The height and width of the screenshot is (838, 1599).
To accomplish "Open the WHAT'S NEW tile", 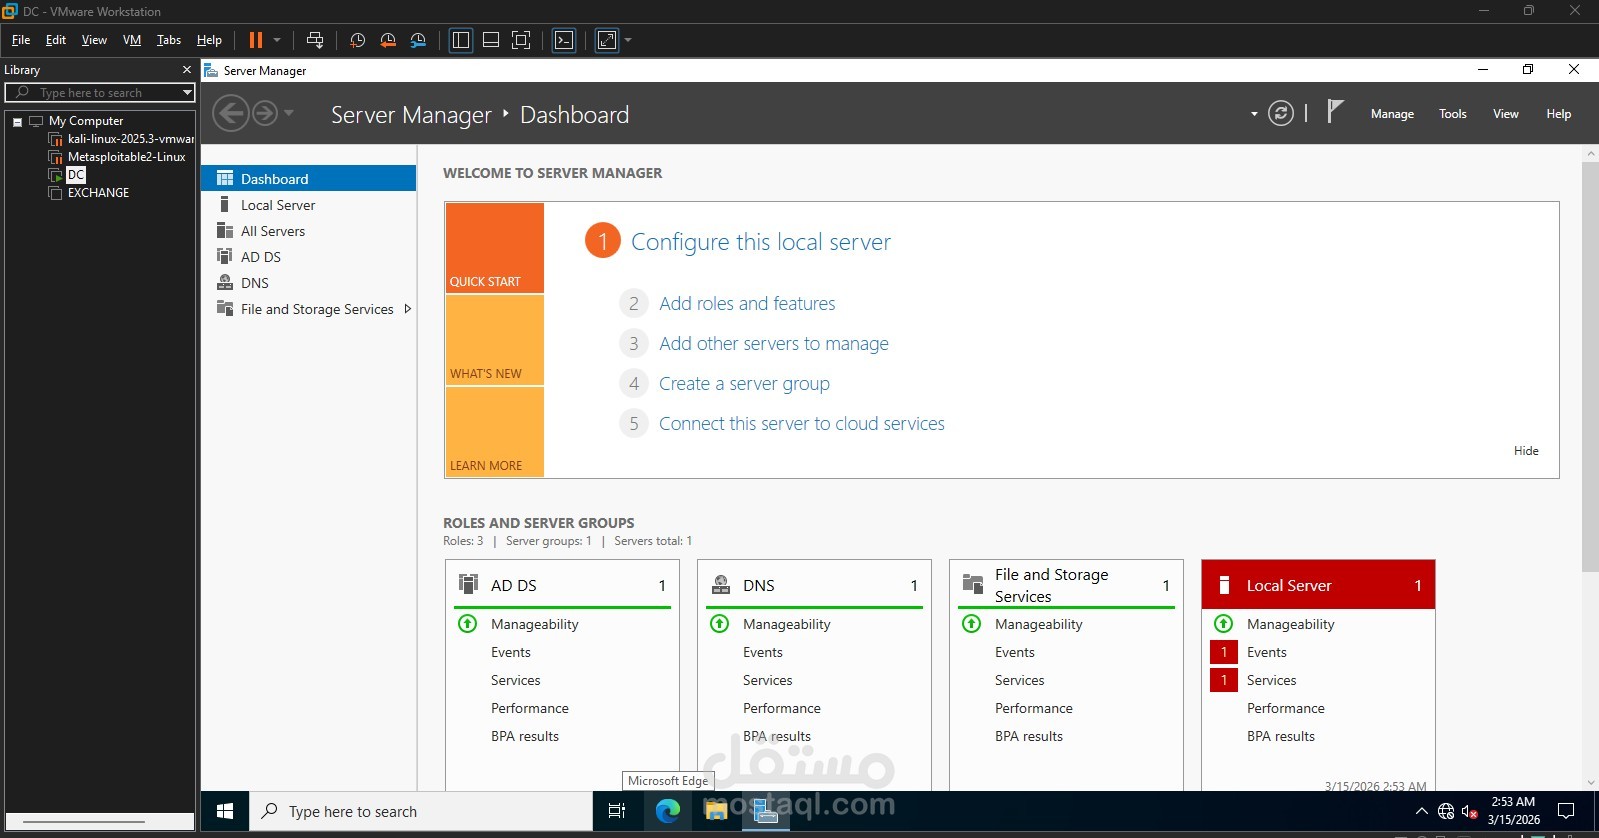I will pyautogui.click(x=495, y=340).
